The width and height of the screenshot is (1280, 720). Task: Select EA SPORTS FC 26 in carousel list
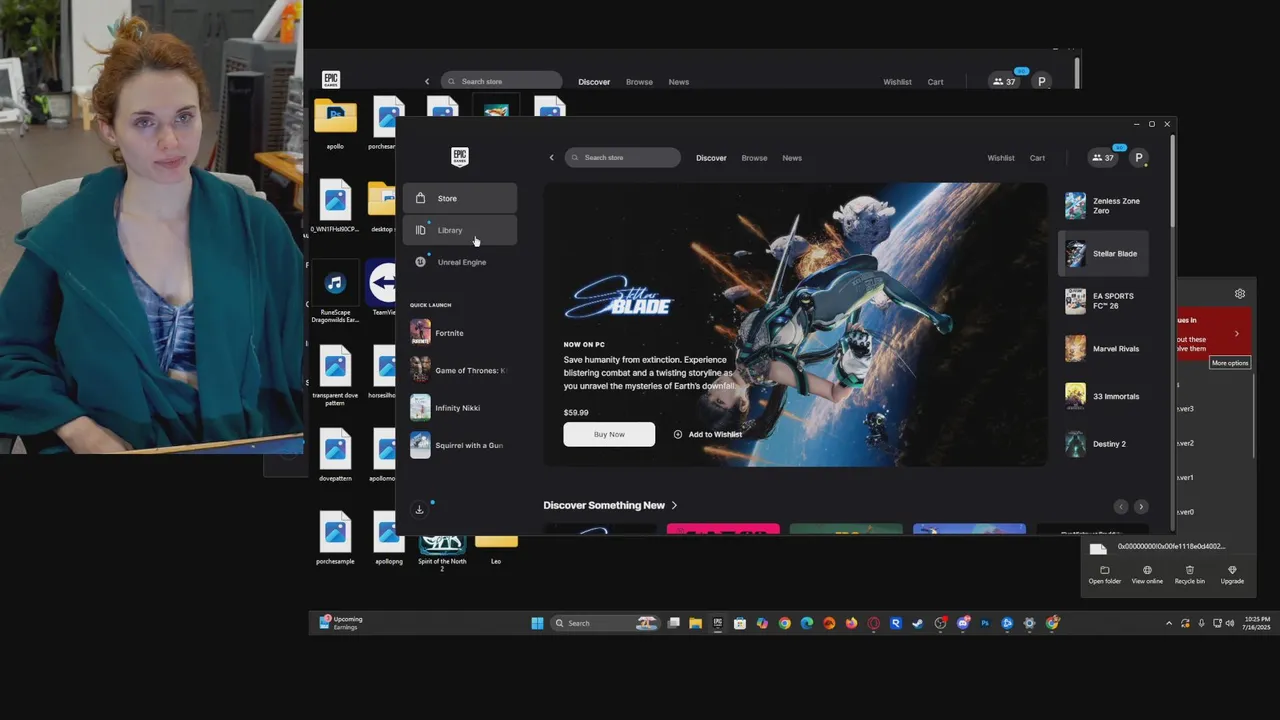coord(1105,301)
